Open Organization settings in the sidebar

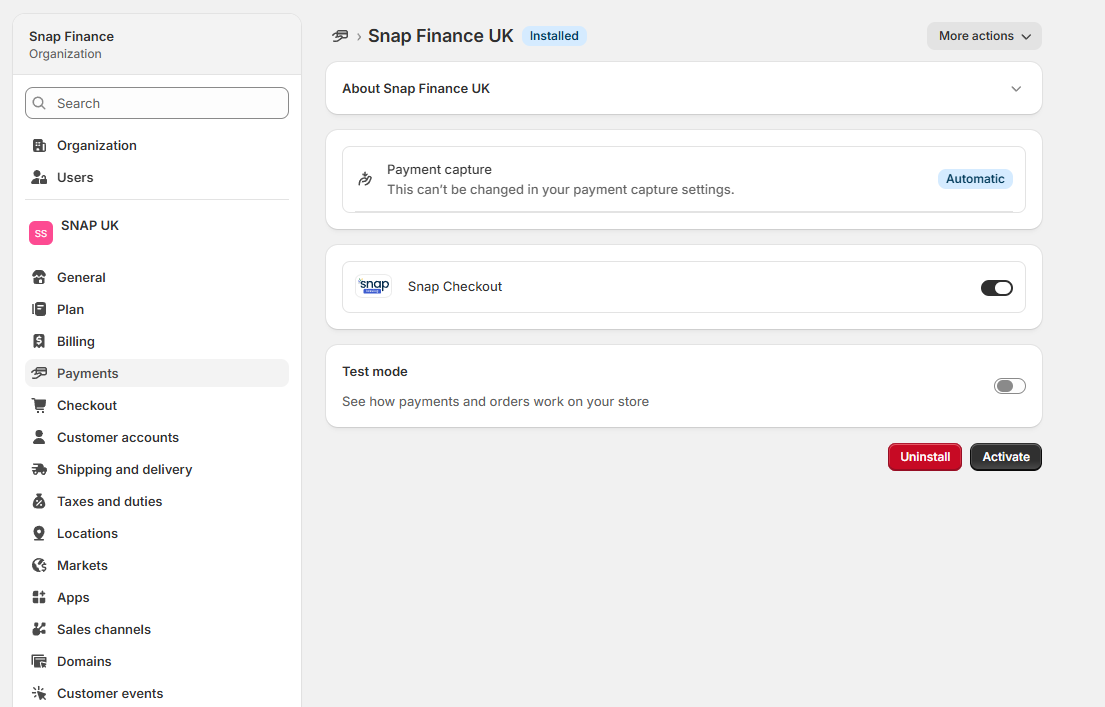tap(156, 146)
